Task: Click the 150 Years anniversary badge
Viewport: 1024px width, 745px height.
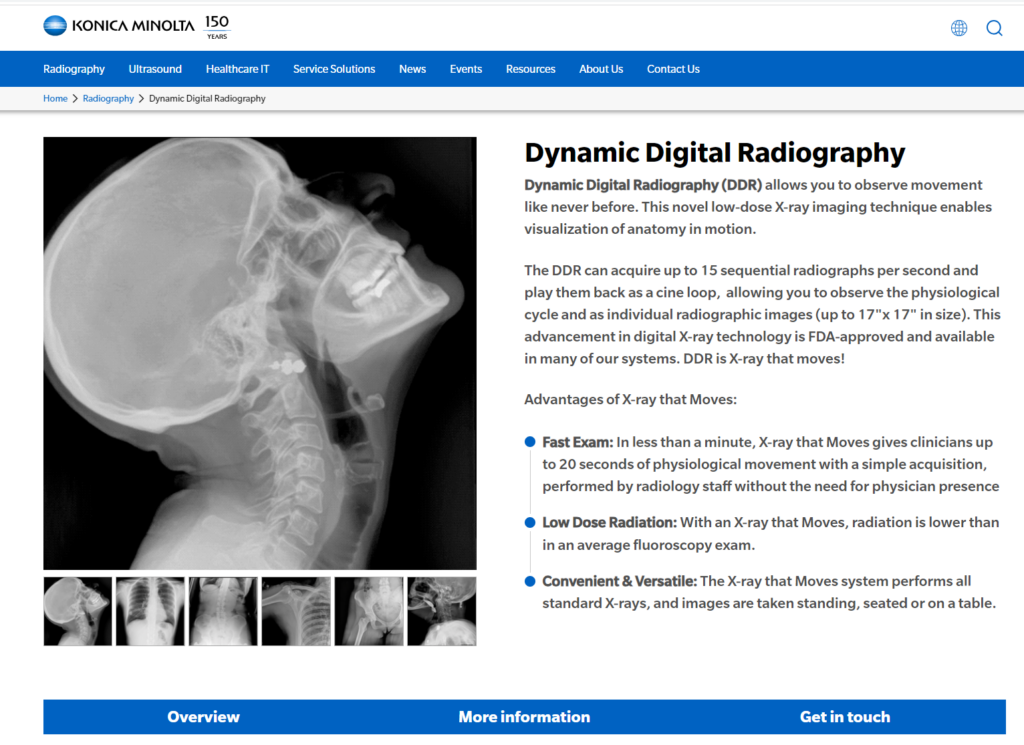Action: [x=217, y=27]
